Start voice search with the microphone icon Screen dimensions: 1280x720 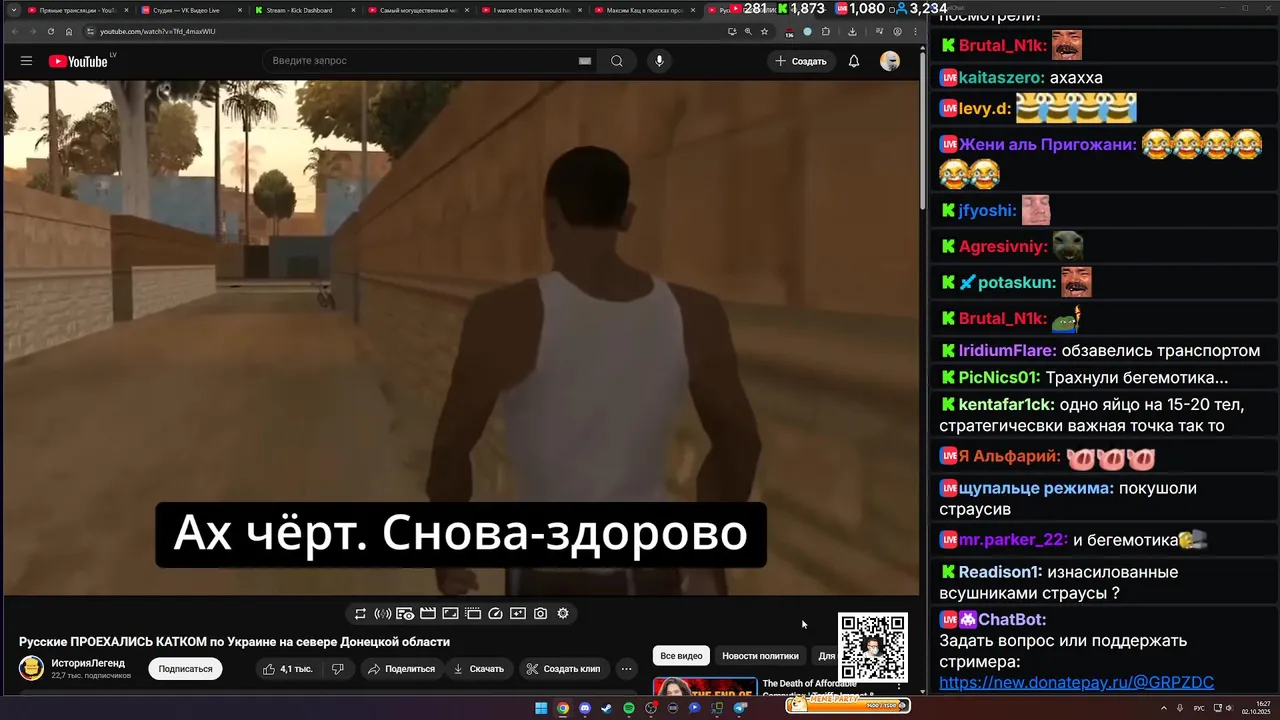pos(658,61)
